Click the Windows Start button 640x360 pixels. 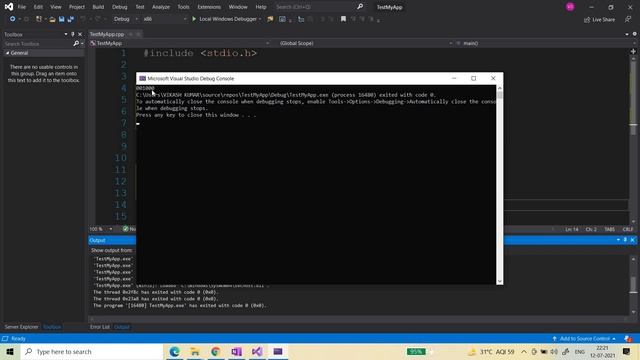pyautogui.click(x=10, y=351)
